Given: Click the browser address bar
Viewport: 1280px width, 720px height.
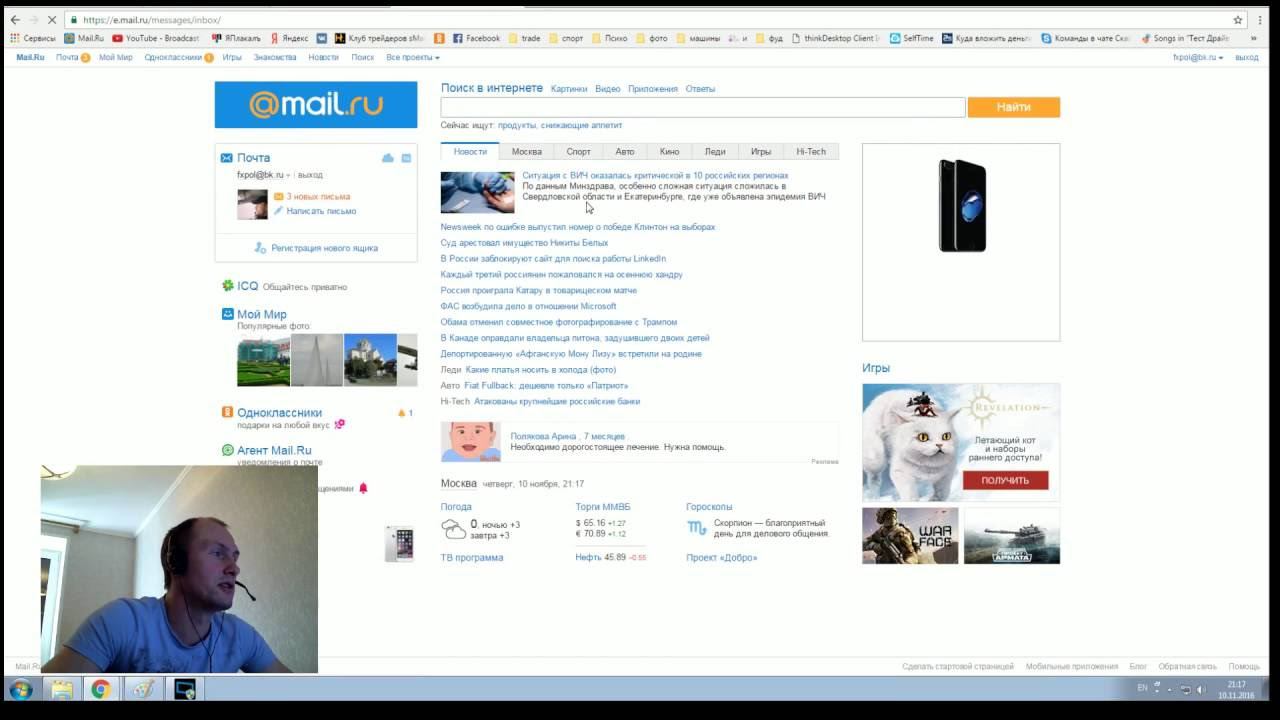Looking at the screenshot, I should pyautogui.click(x=650, y=20).
